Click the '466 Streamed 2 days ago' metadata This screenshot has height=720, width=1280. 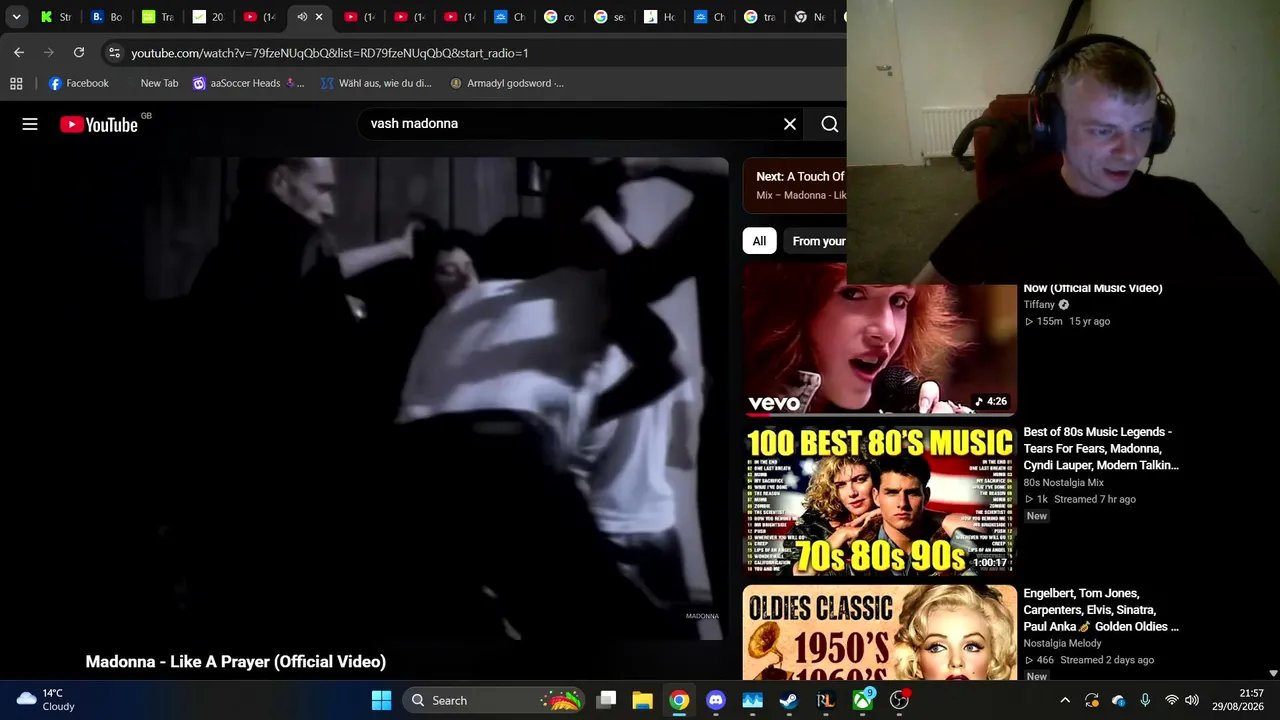[x=1089, y=660]
